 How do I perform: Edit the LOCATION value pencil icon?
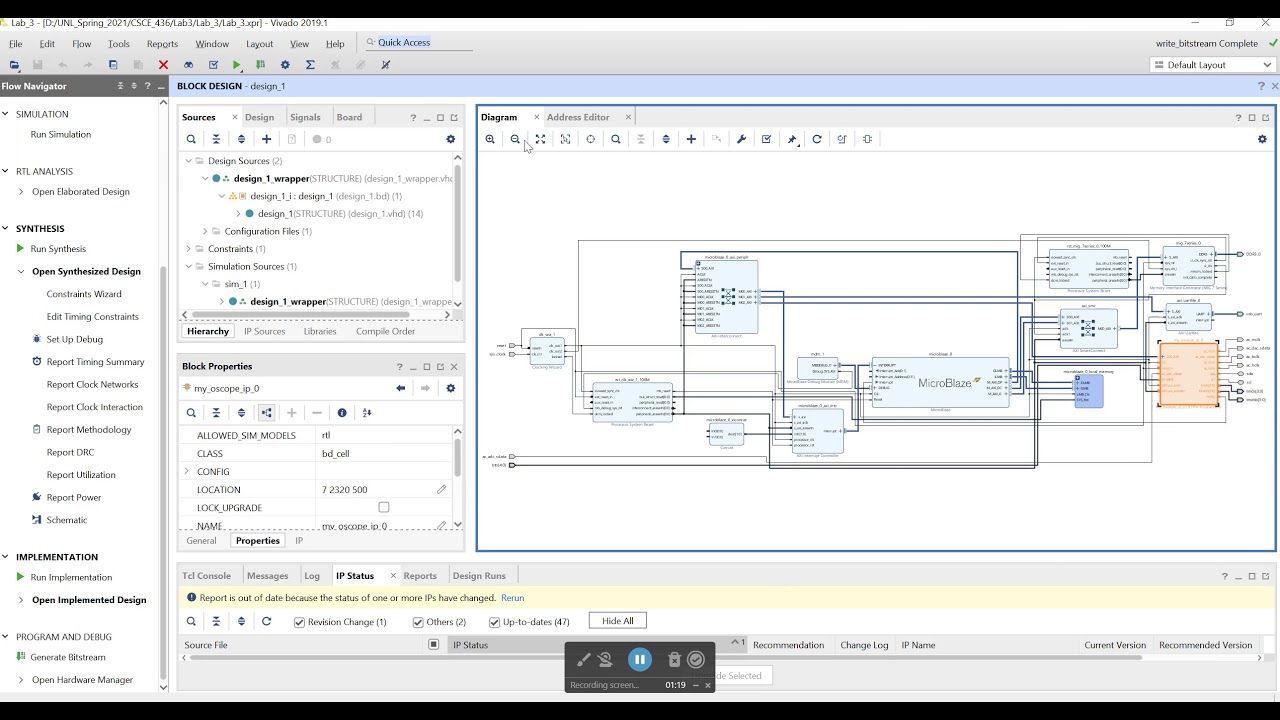coord(441,489)
